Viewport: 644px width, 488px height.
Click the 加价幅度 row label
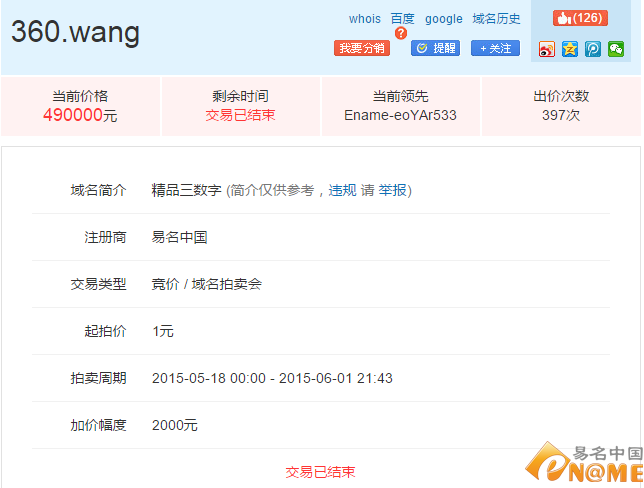pos(98,425)
